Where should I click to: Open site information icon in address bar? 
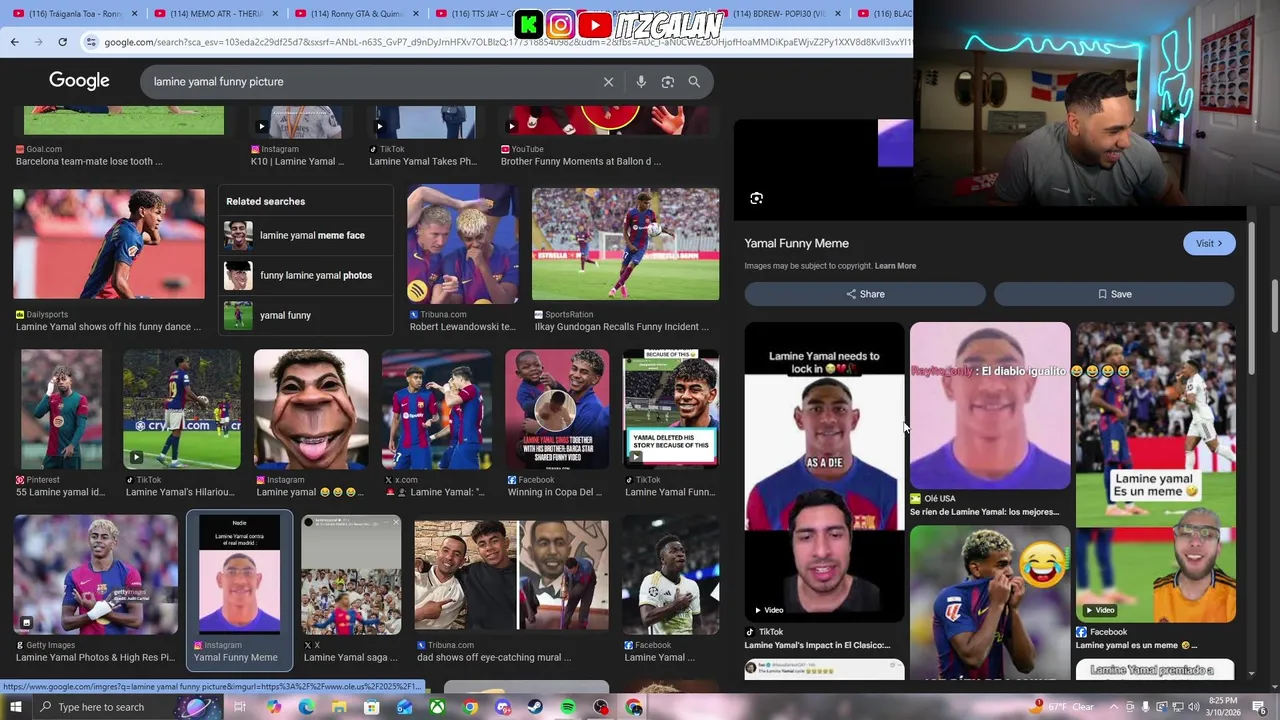point(92,42)
